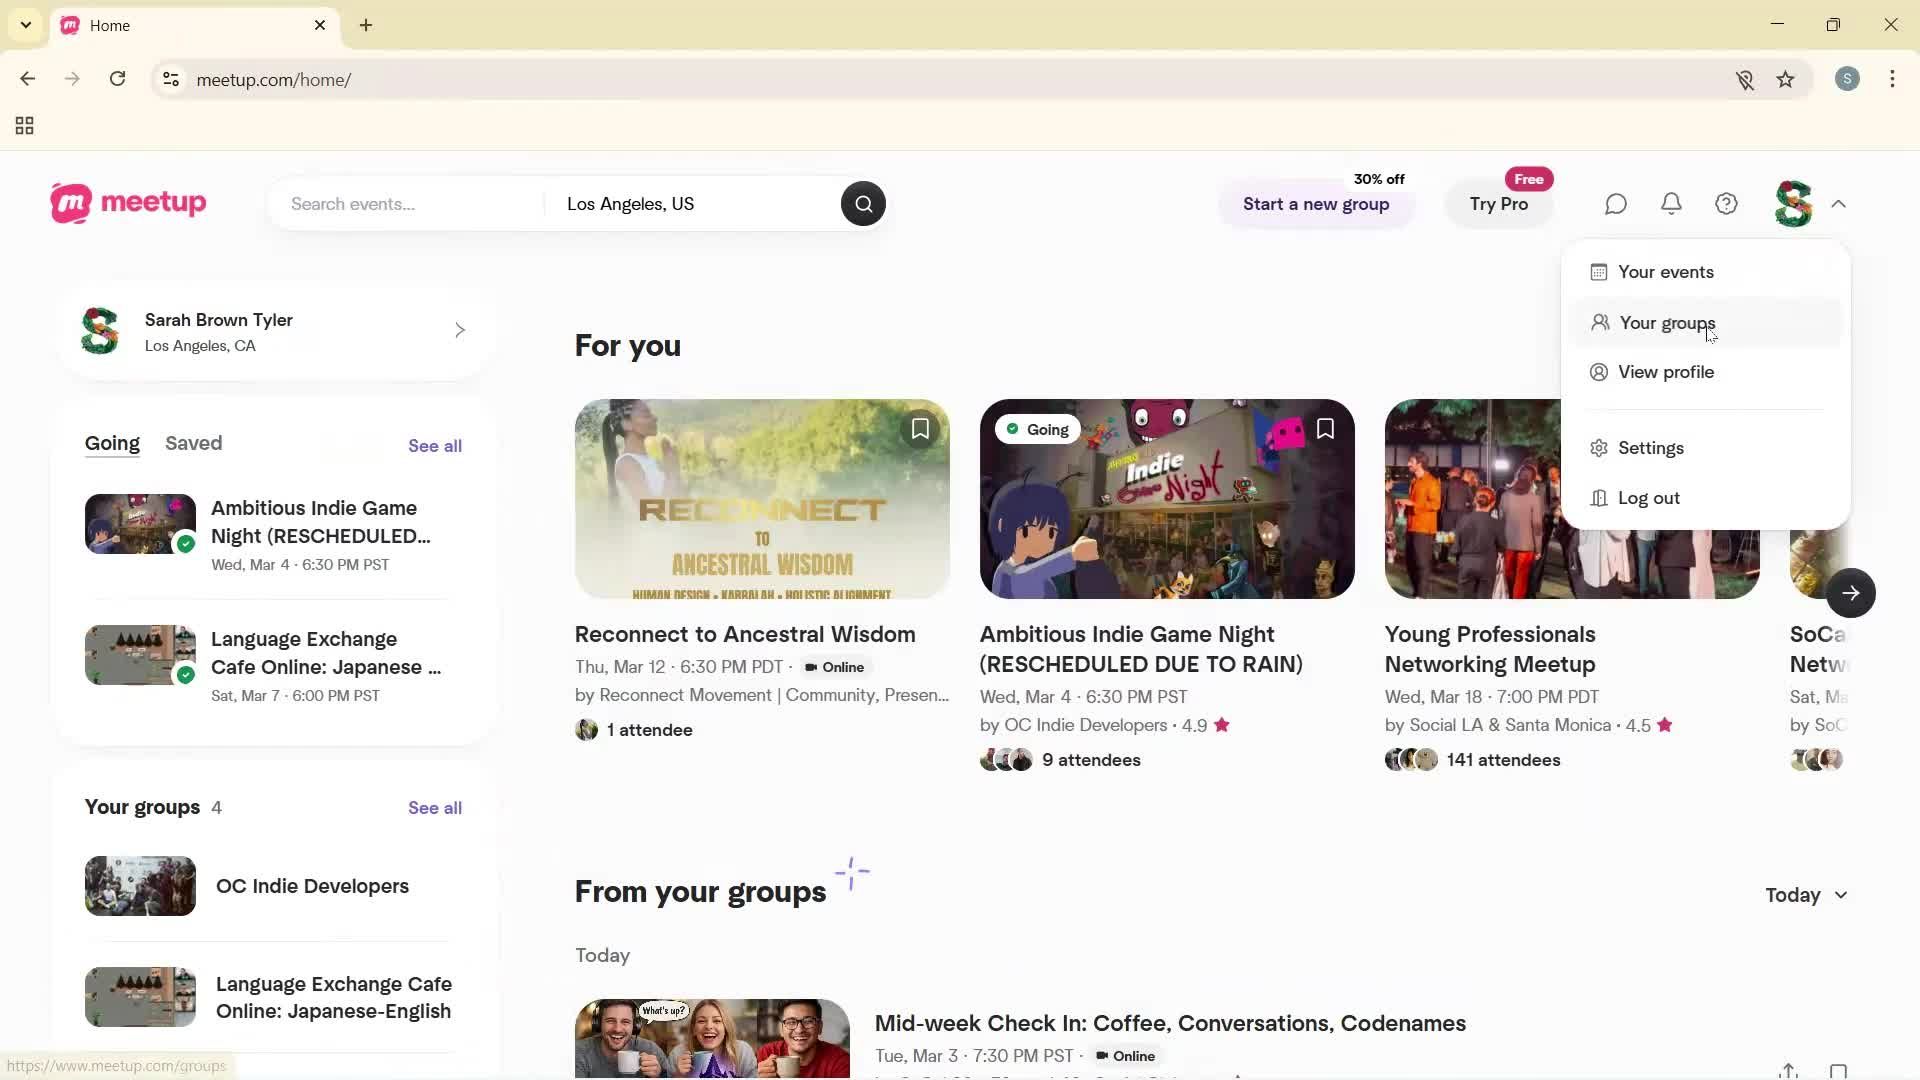Collapse the account menu chevron
The width and height of the screenshot is (1920, 1080).
(1838, 204)
